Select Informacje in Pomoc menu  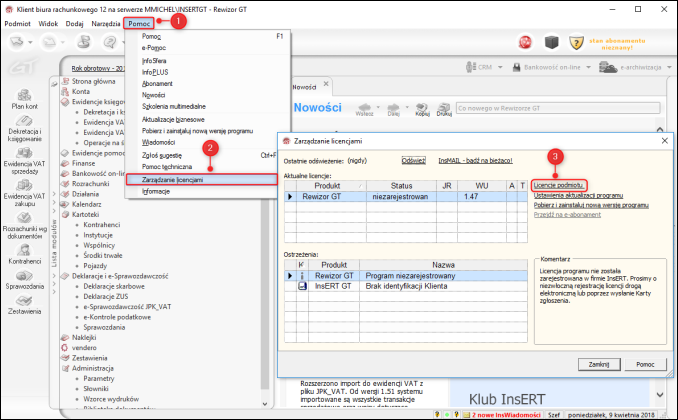(x=156, y=191)
